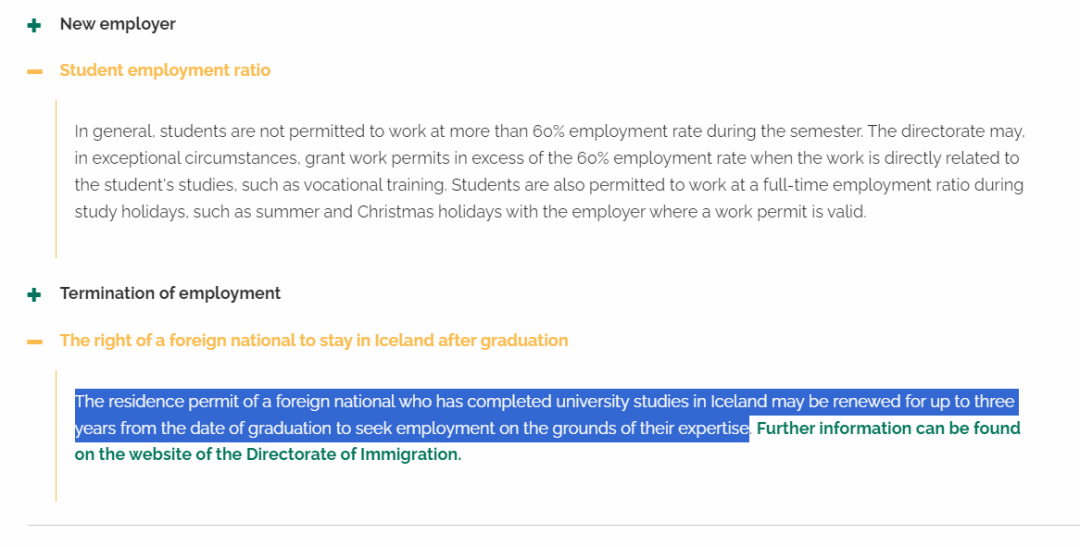
Task: Open the "New employer" section heading
Action: (117, 24)
